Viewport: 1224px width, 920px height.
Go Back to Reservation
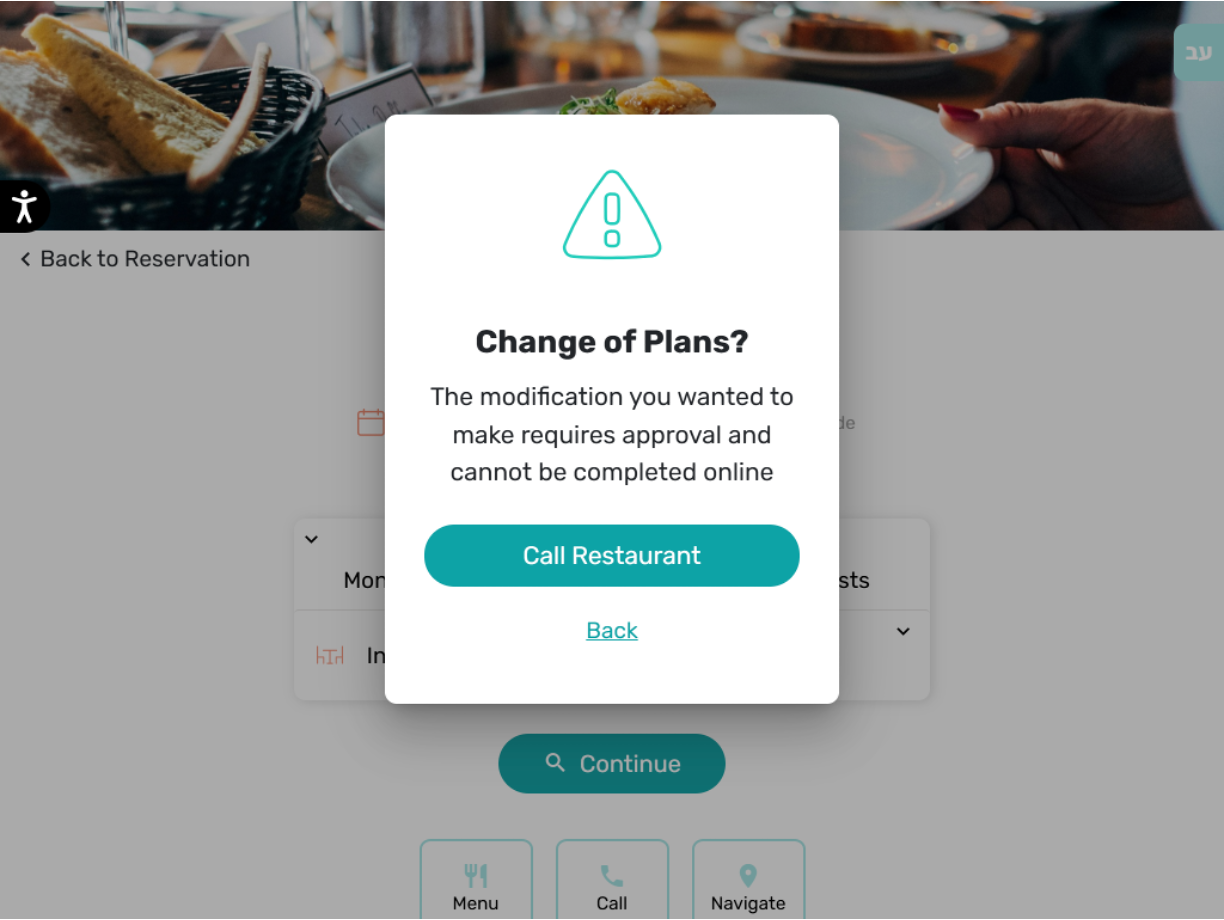135,259
